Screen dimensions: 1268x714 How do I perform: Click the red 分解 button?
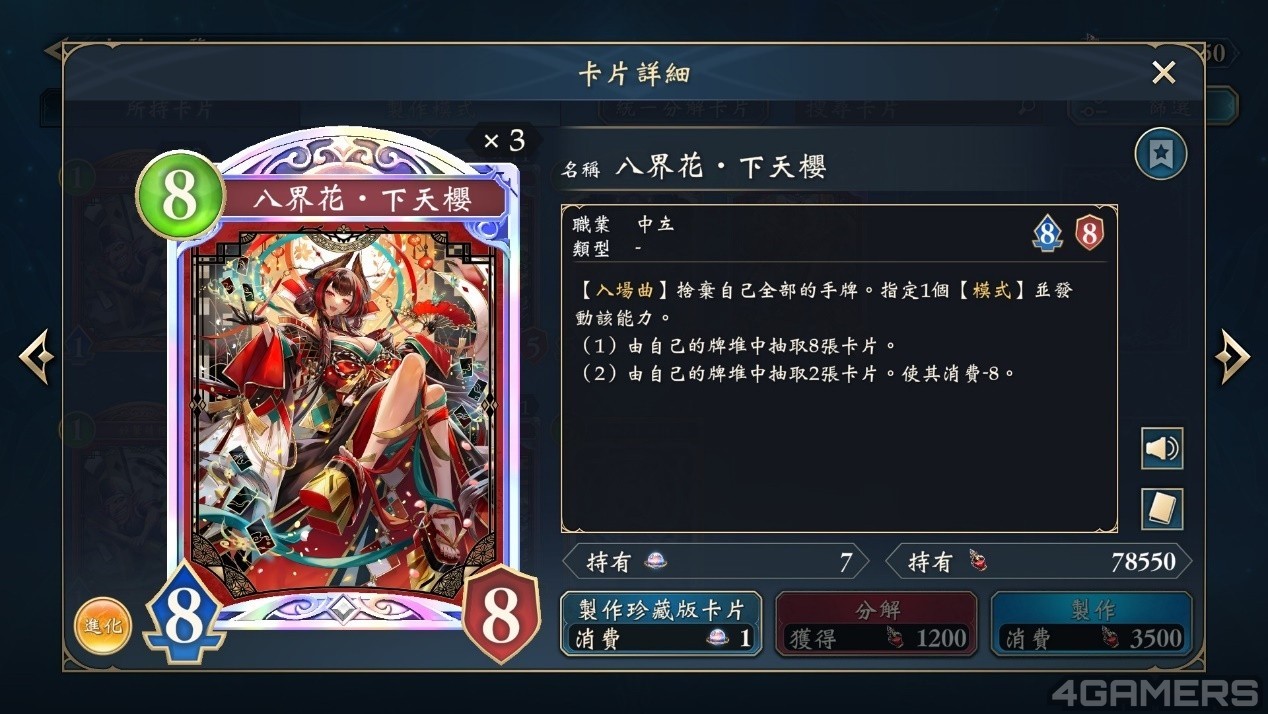click(876, 624)
